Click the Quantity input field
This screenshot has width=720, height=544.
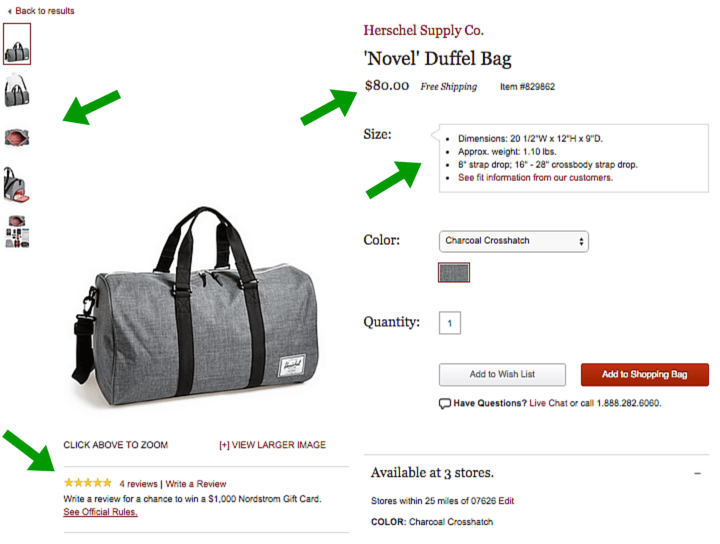450,323
